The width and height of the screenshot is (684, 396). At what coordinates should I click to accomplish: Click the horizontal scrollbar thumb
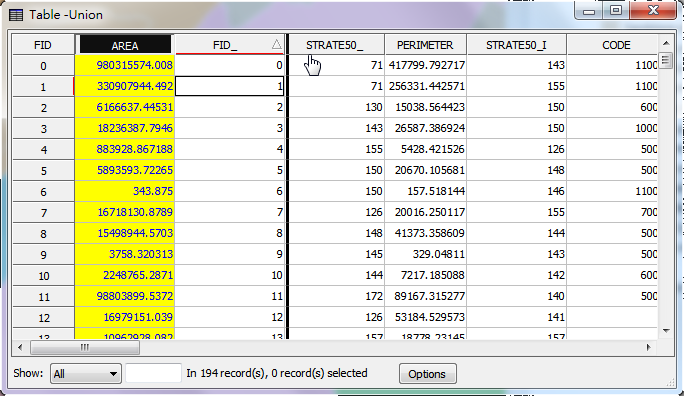pyautogui.click(x=85, y=348)
